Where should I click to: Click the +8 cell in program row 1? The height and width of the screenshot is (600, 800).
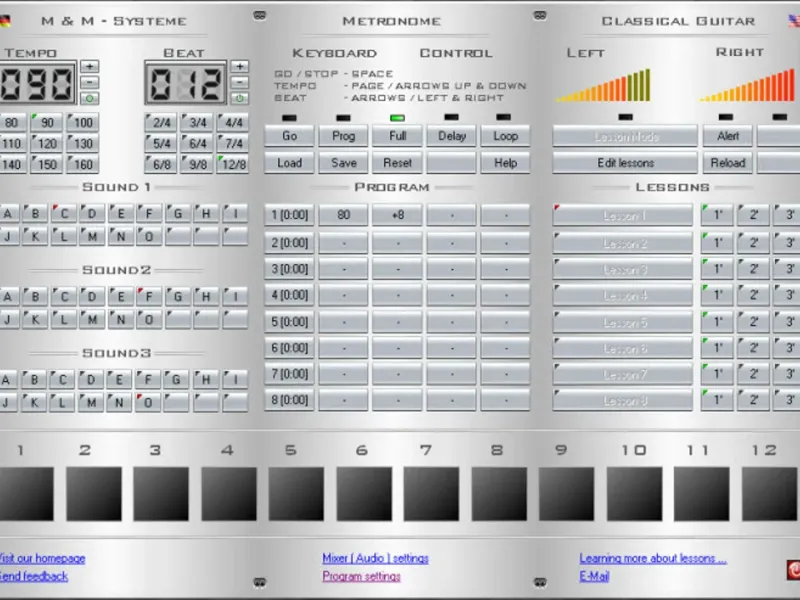397,215
